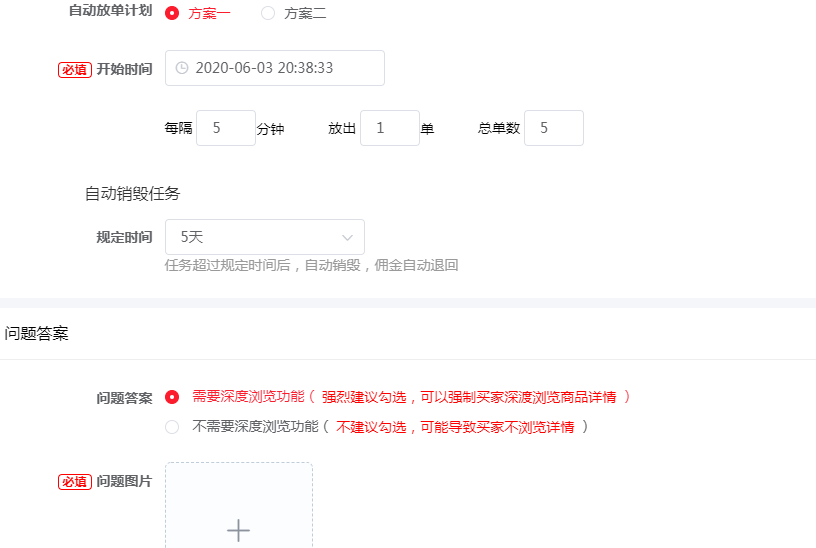Click the 放出 order count input
Screen dimensions: 816x548
[x=389, y=128]
